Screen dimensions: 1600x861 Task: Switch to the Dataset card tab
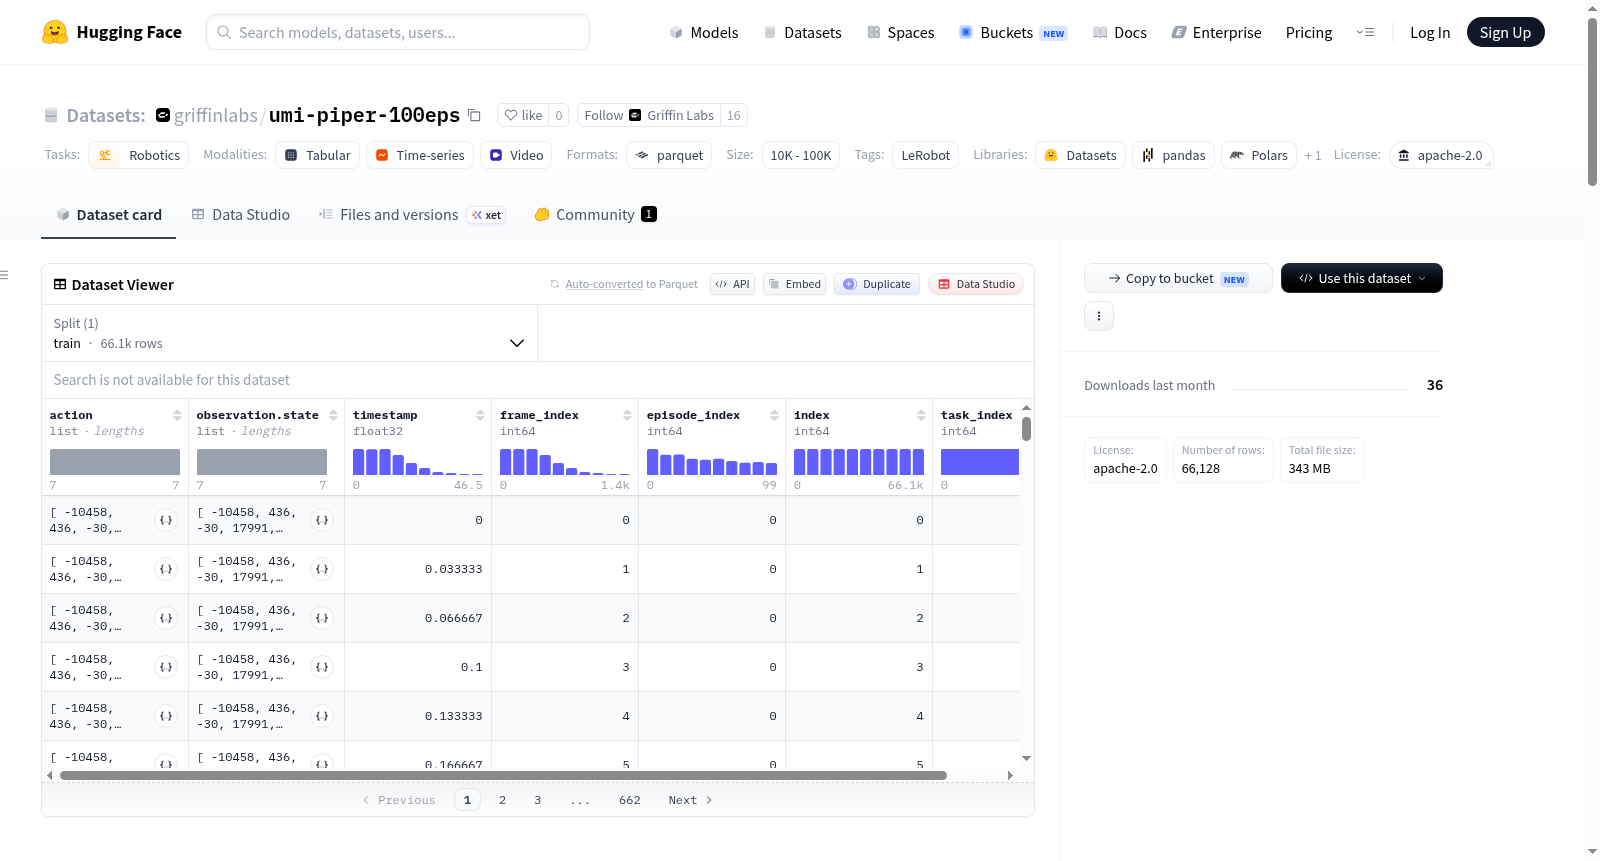(108, 214)
